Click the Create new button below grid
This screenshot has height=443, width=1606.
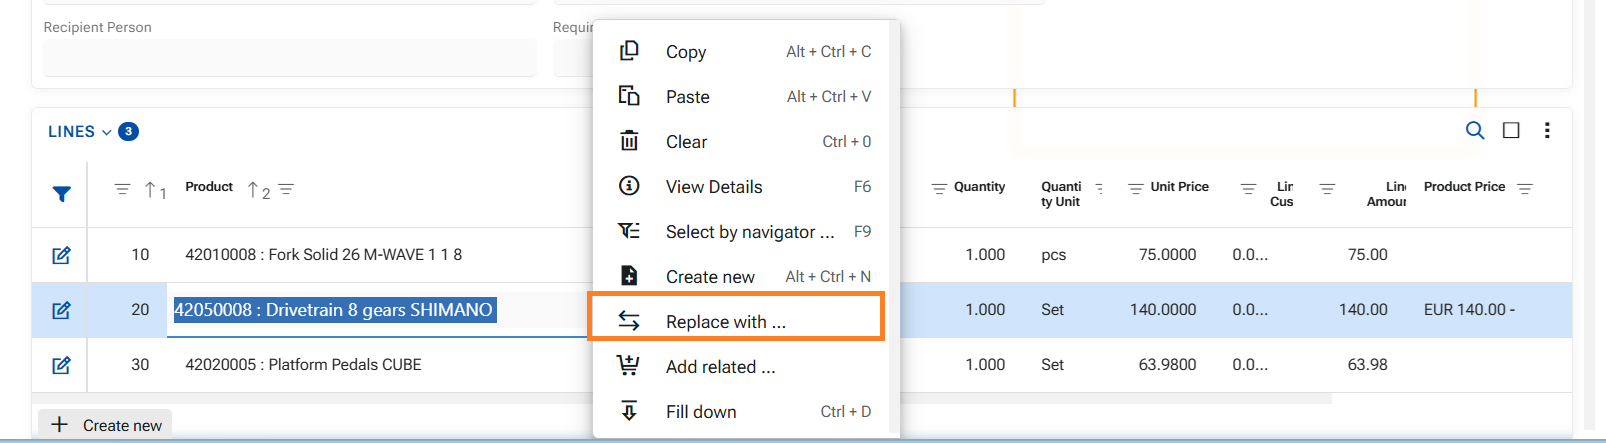pyautogui.click(x=106, y=425)
